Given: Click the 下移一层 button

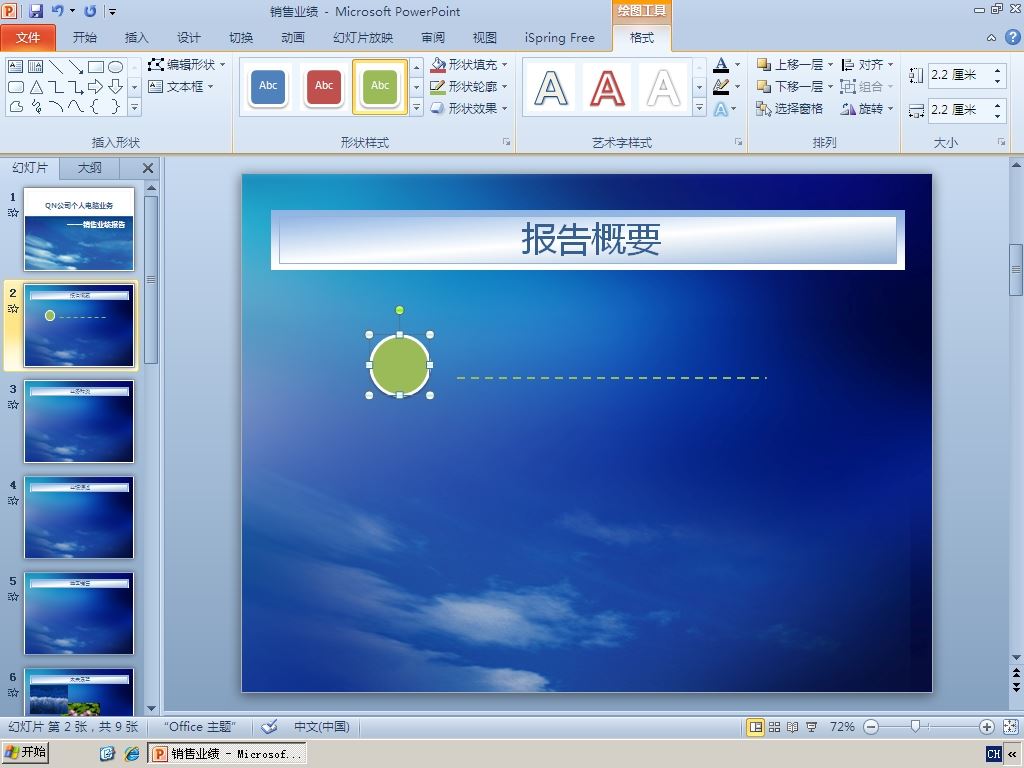Looking at the screenshot, I should coord(790,86).
